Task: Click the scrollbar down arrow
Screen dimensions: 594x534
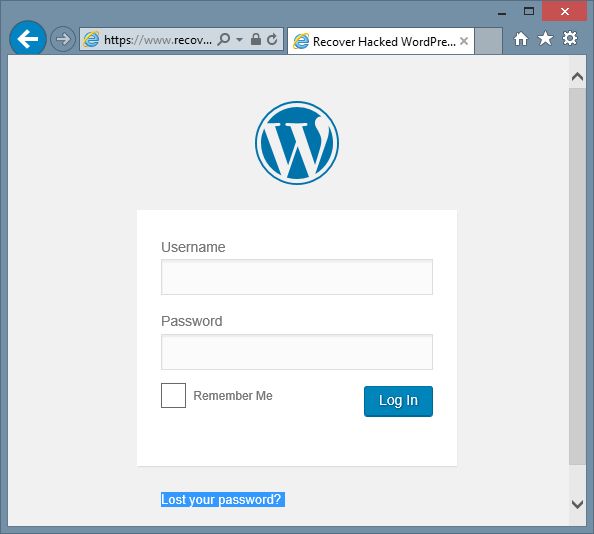Action: 577,504
